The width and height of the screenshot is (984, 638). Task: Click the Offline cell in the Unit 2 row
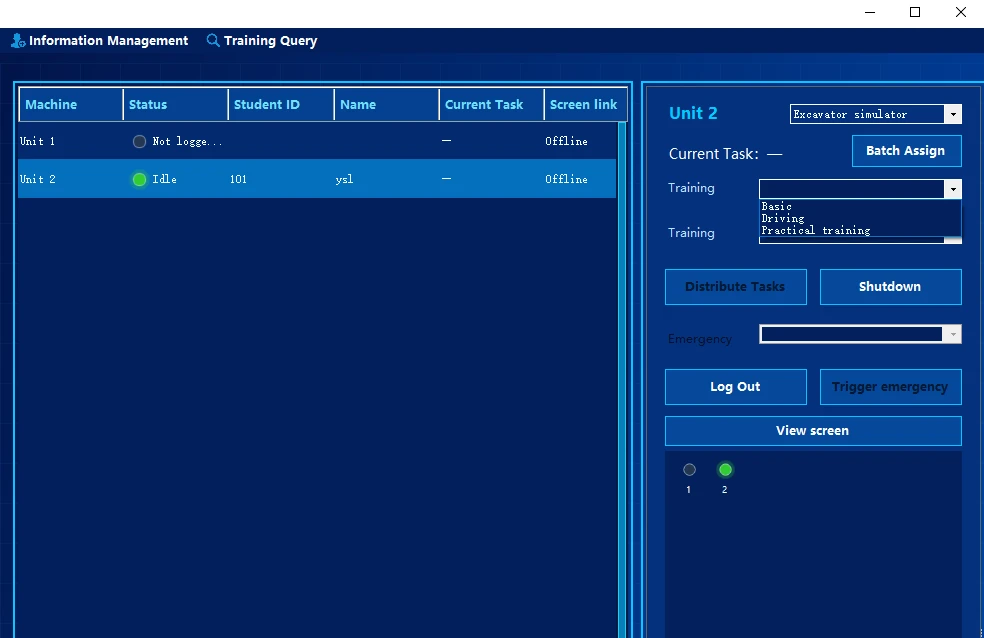(x=566, y=179)
